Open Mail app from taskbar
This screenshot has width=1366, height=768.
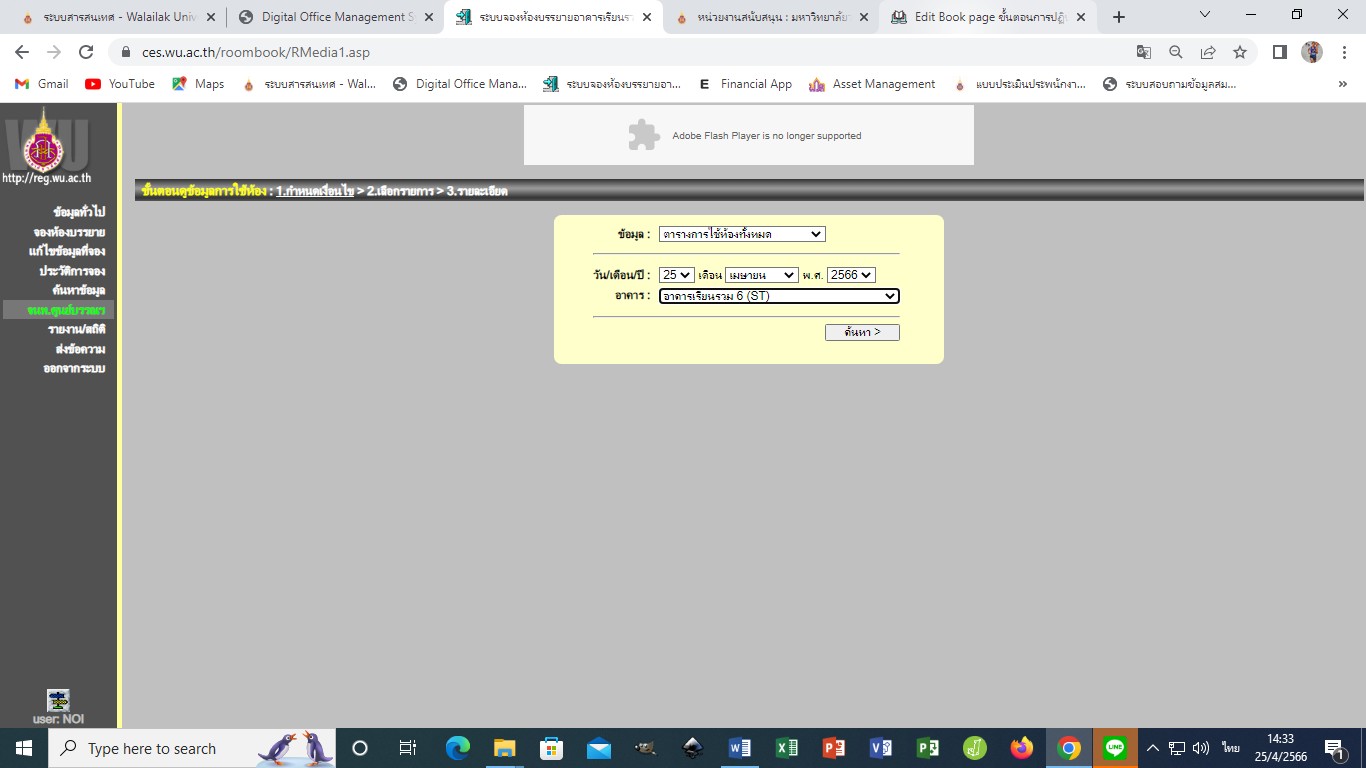(x=598, y=748)
